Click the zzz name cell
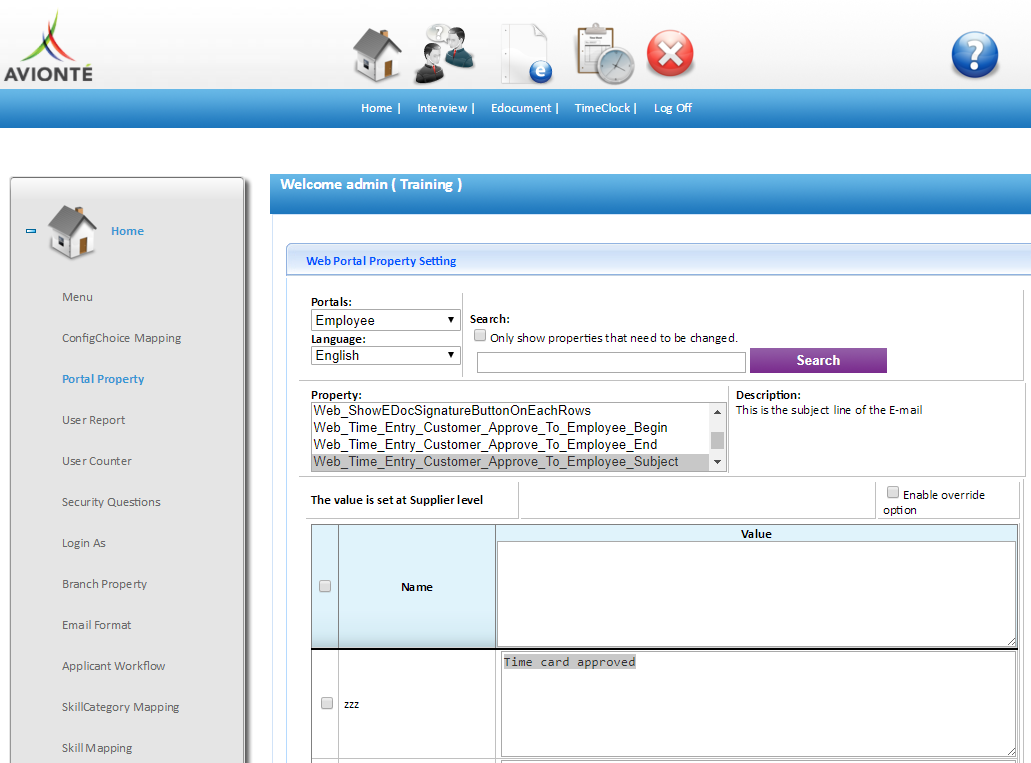Viewport: 1031px width, 763px height. click(417, 704)
